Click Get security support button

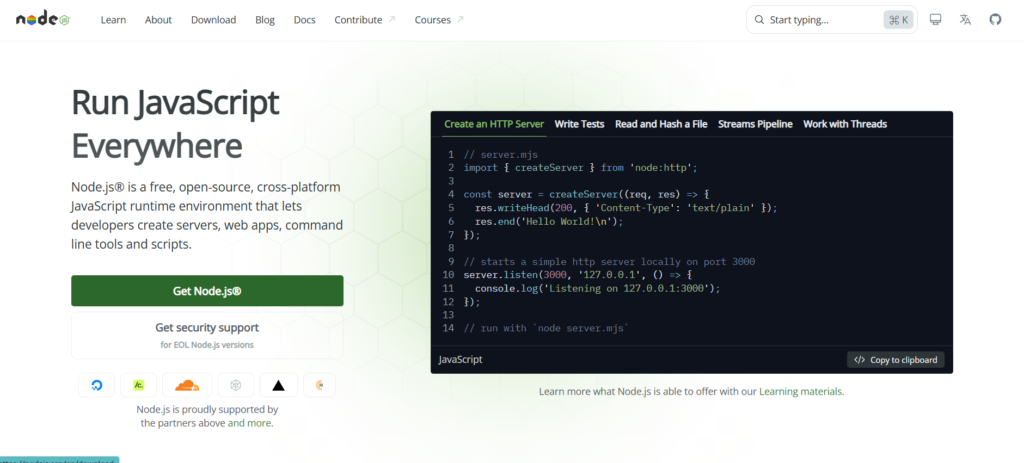coord(207,335)
